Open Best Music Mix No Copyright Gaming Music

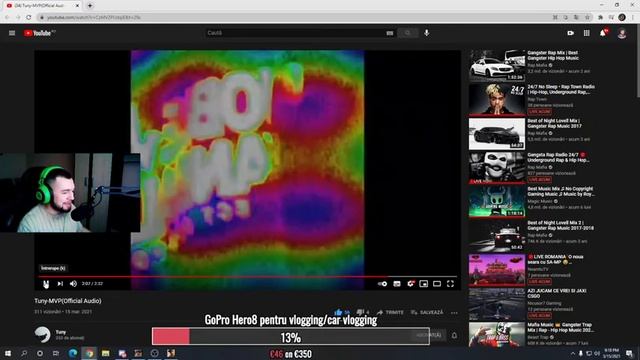[x=561, y=191]
